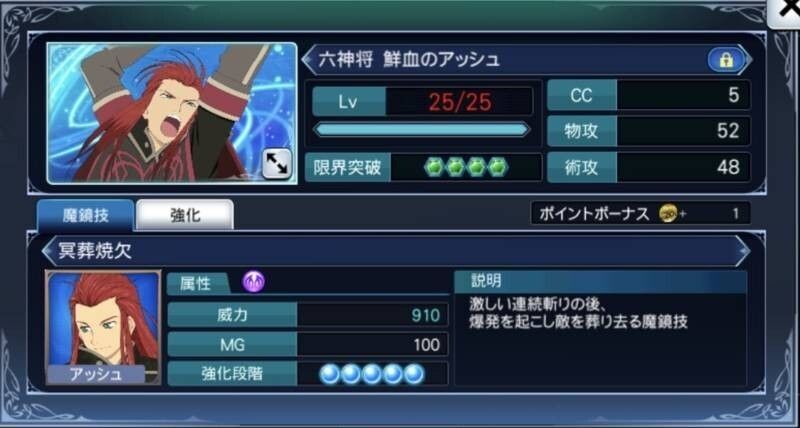Close the card detail window
The width and height of the screenshot is (800, 428).
(x=786, y=11)
